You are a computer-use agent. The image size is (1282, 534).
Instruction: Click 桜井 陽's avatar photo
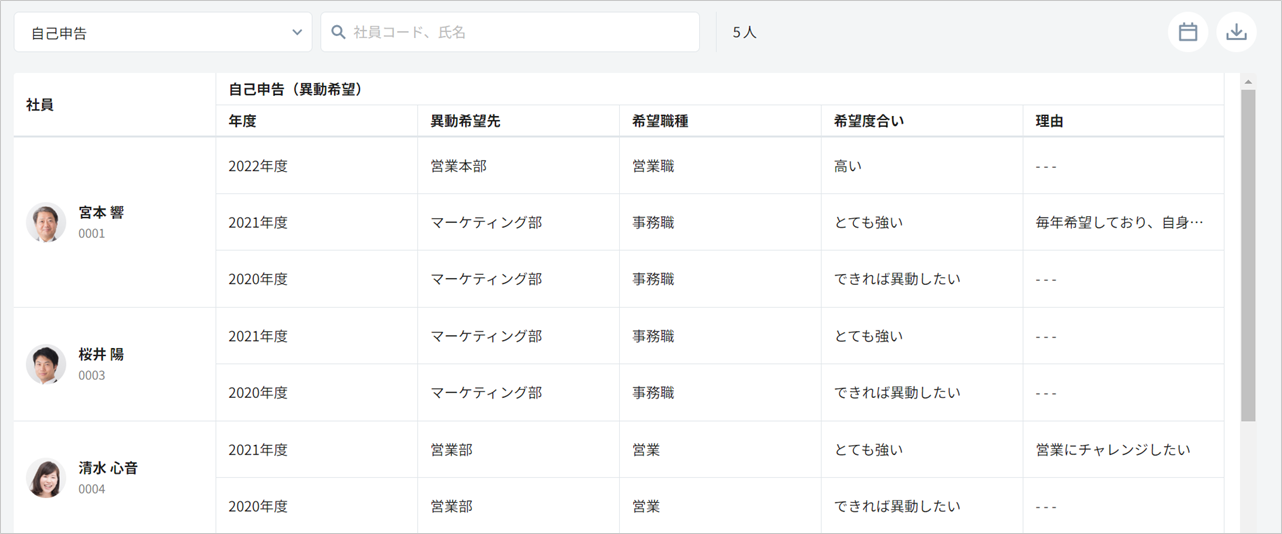tap(46, 364)
